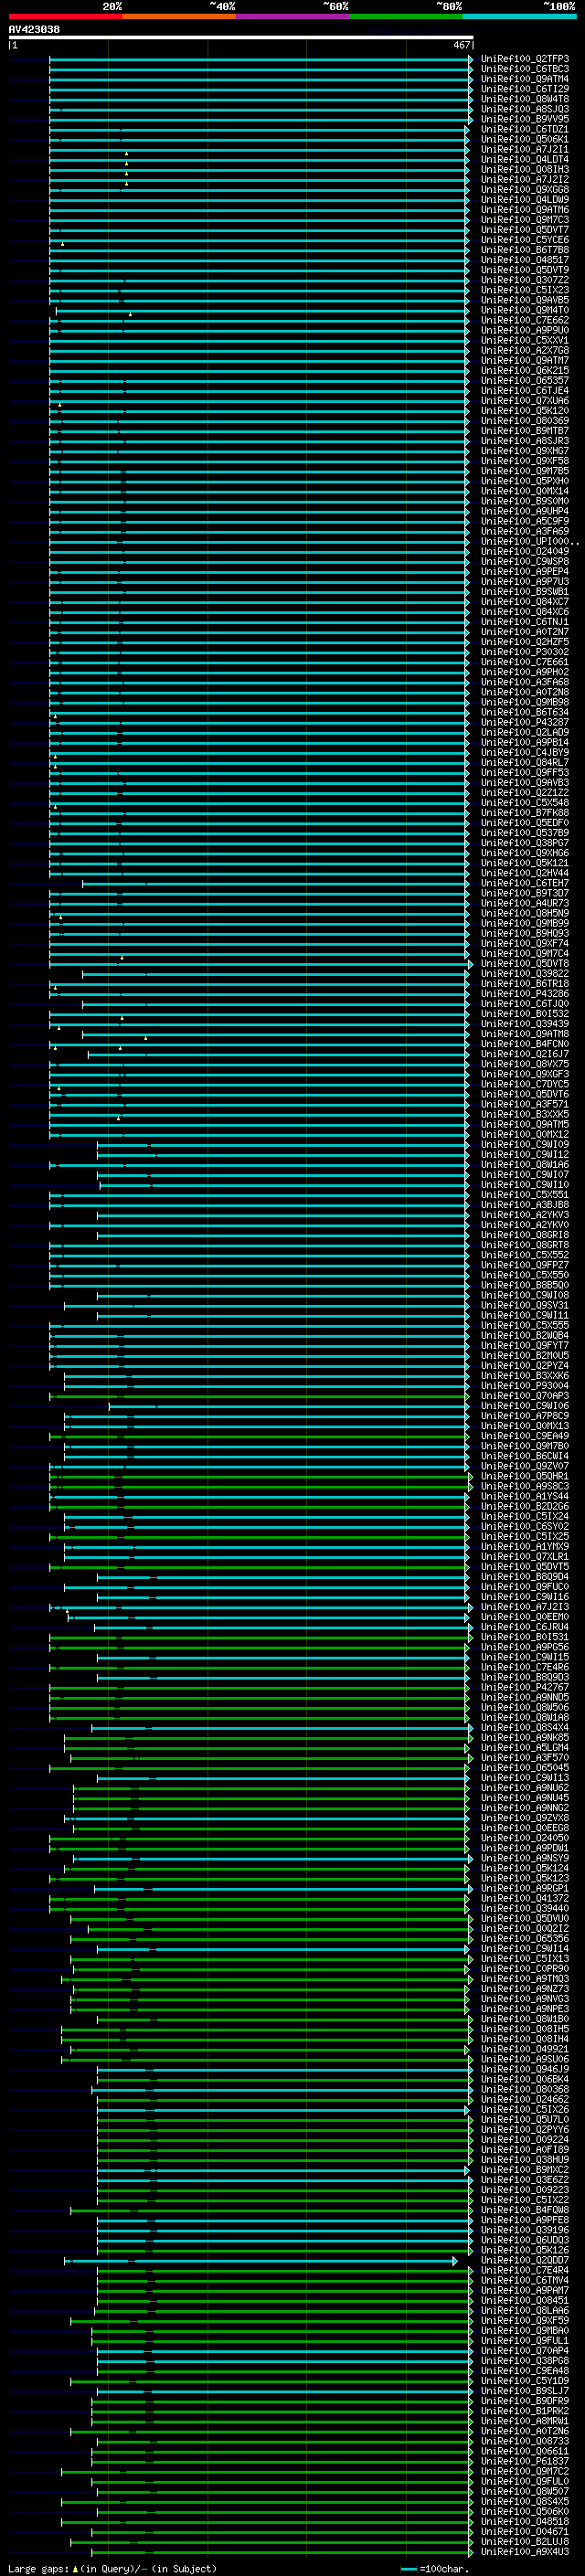Viewport: 585px width, 2576px height.
Task: Click the query end position 467
Action: click(462, 45)
